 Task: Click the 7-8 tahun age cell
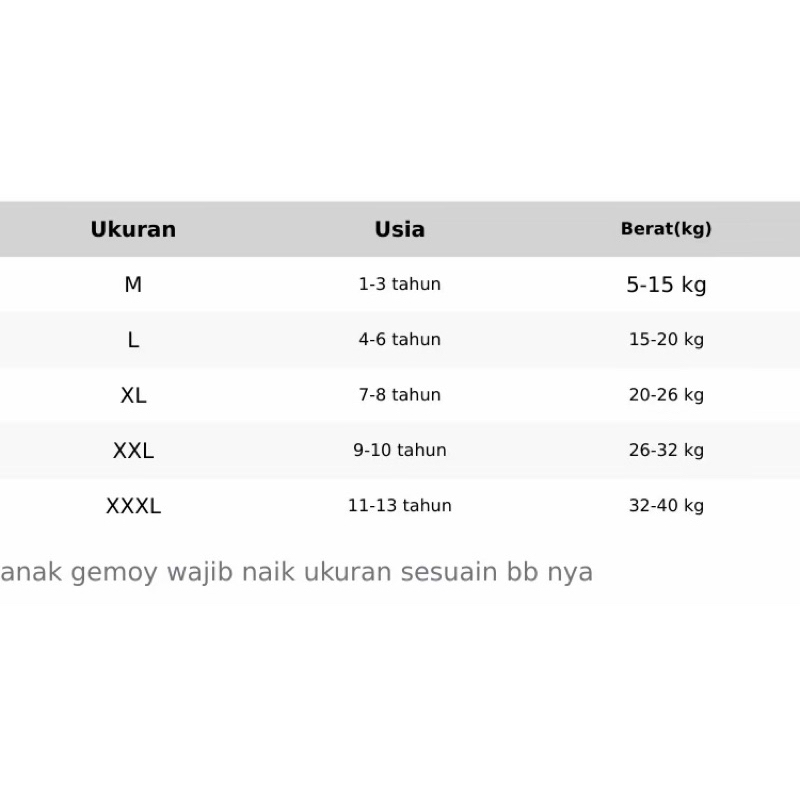tap(400, 395)
